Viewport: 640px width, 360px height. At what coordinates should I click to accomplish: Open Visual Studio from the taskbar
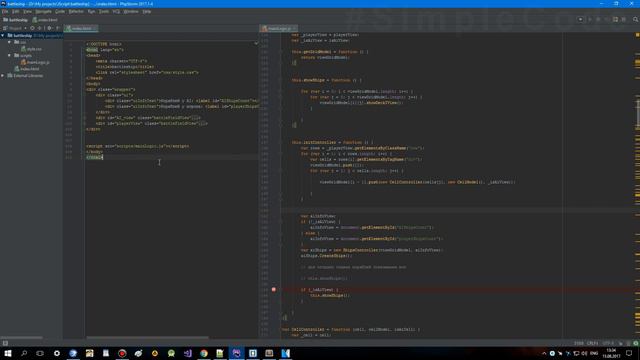[x=187, y=353]
